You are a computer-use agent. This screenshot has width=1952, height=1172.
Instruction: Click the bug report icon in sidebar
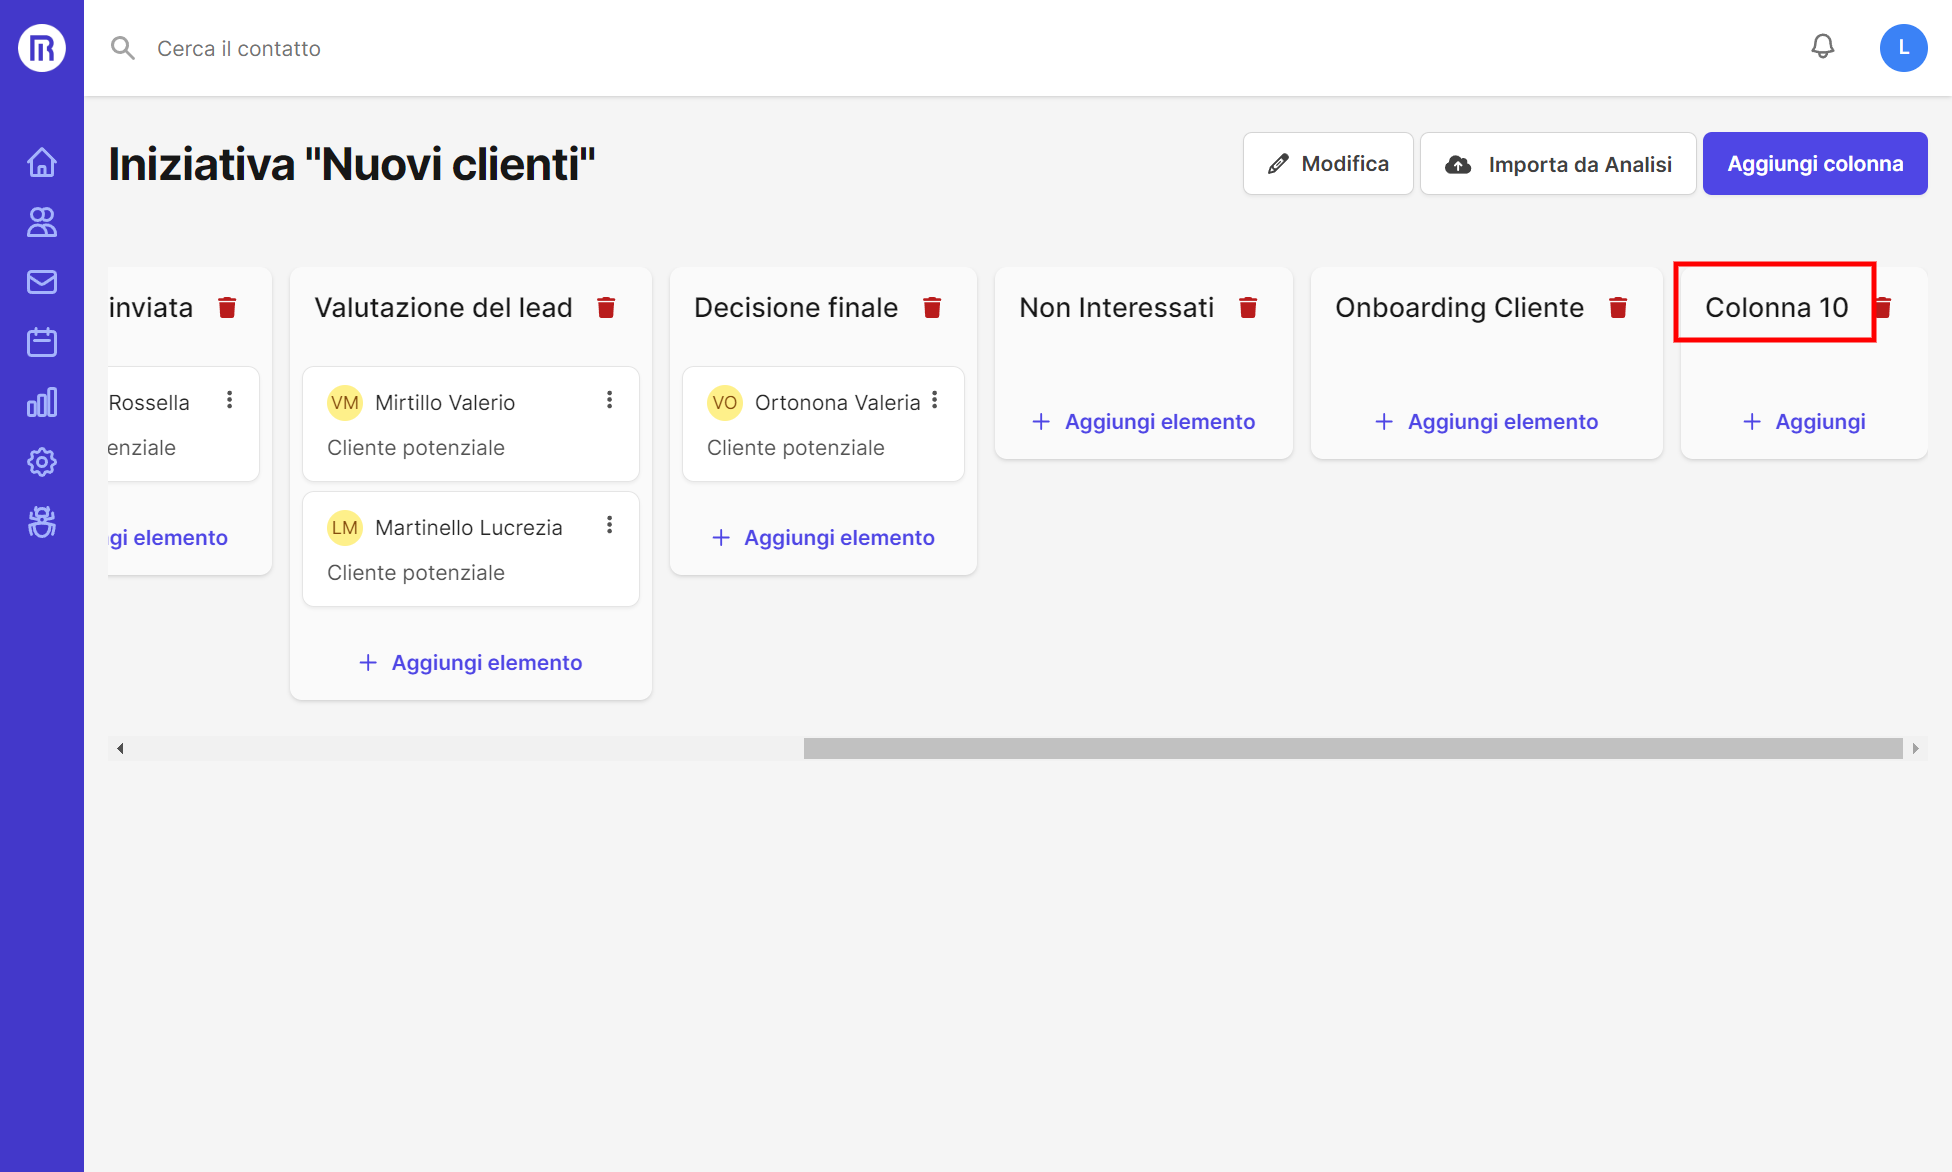(41, 522)
